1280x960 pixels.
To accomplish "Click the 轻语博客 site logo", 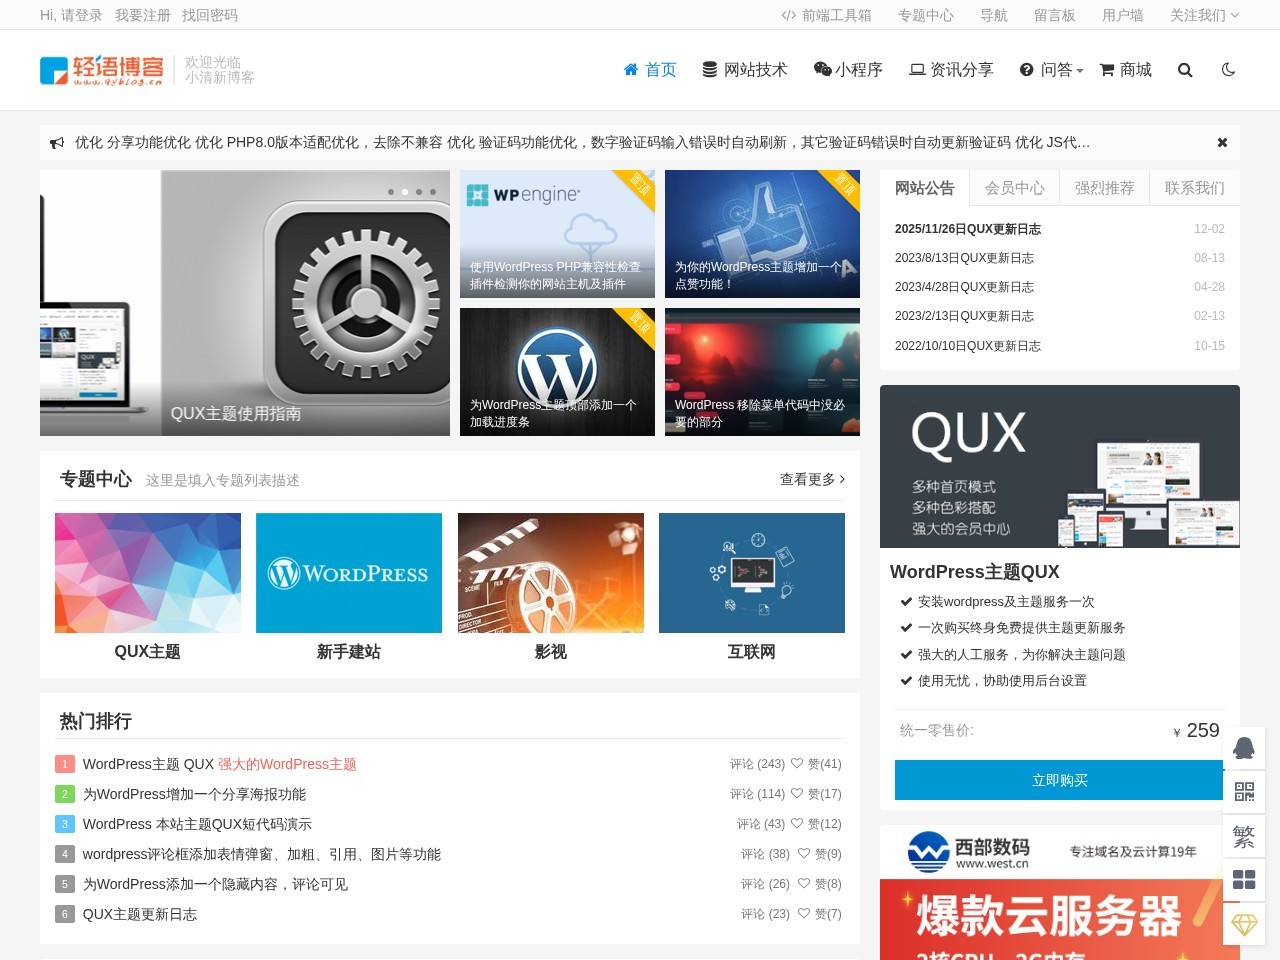I will pyautogui.click(x=101, y=70).
